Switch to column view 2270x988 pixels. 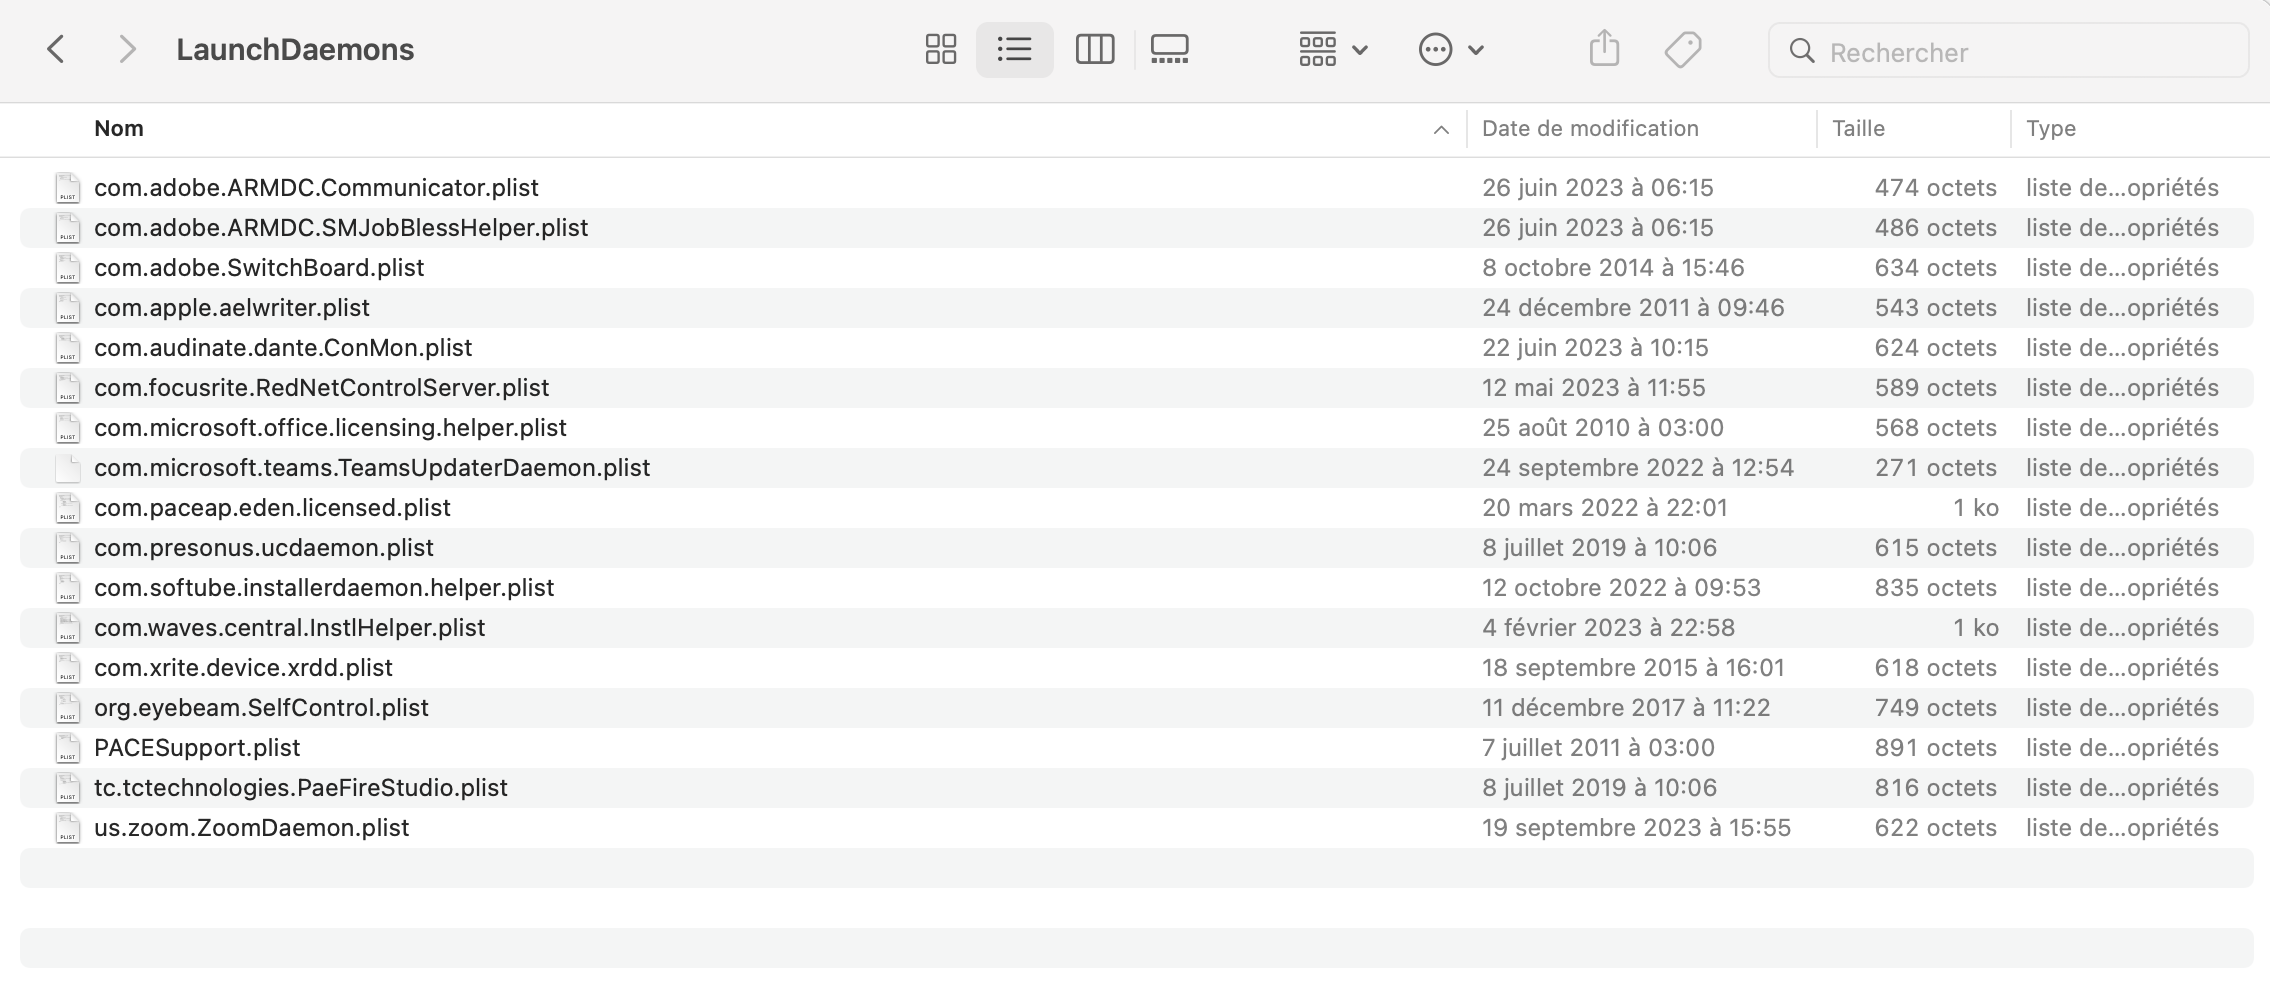(x=1094, y=49)
